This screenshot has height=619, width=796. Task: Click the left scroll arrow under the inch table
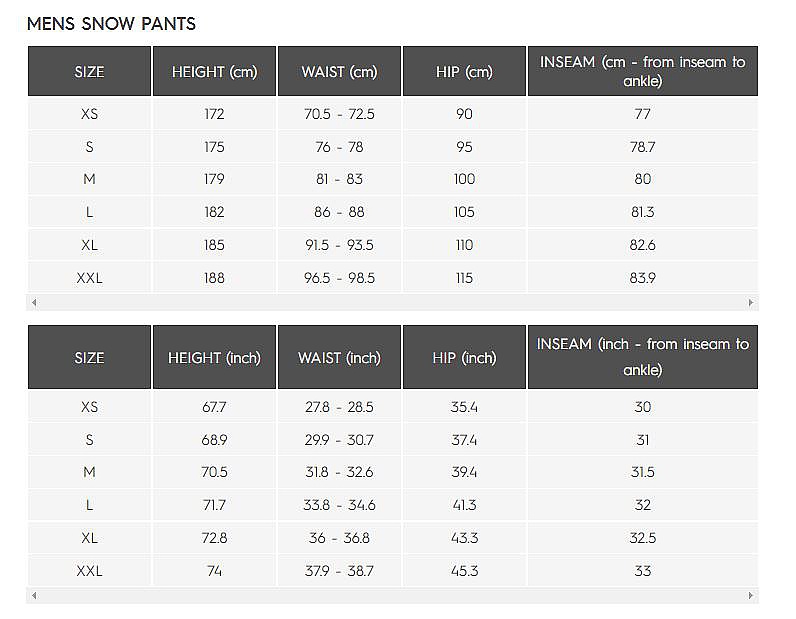coord(34,596)
